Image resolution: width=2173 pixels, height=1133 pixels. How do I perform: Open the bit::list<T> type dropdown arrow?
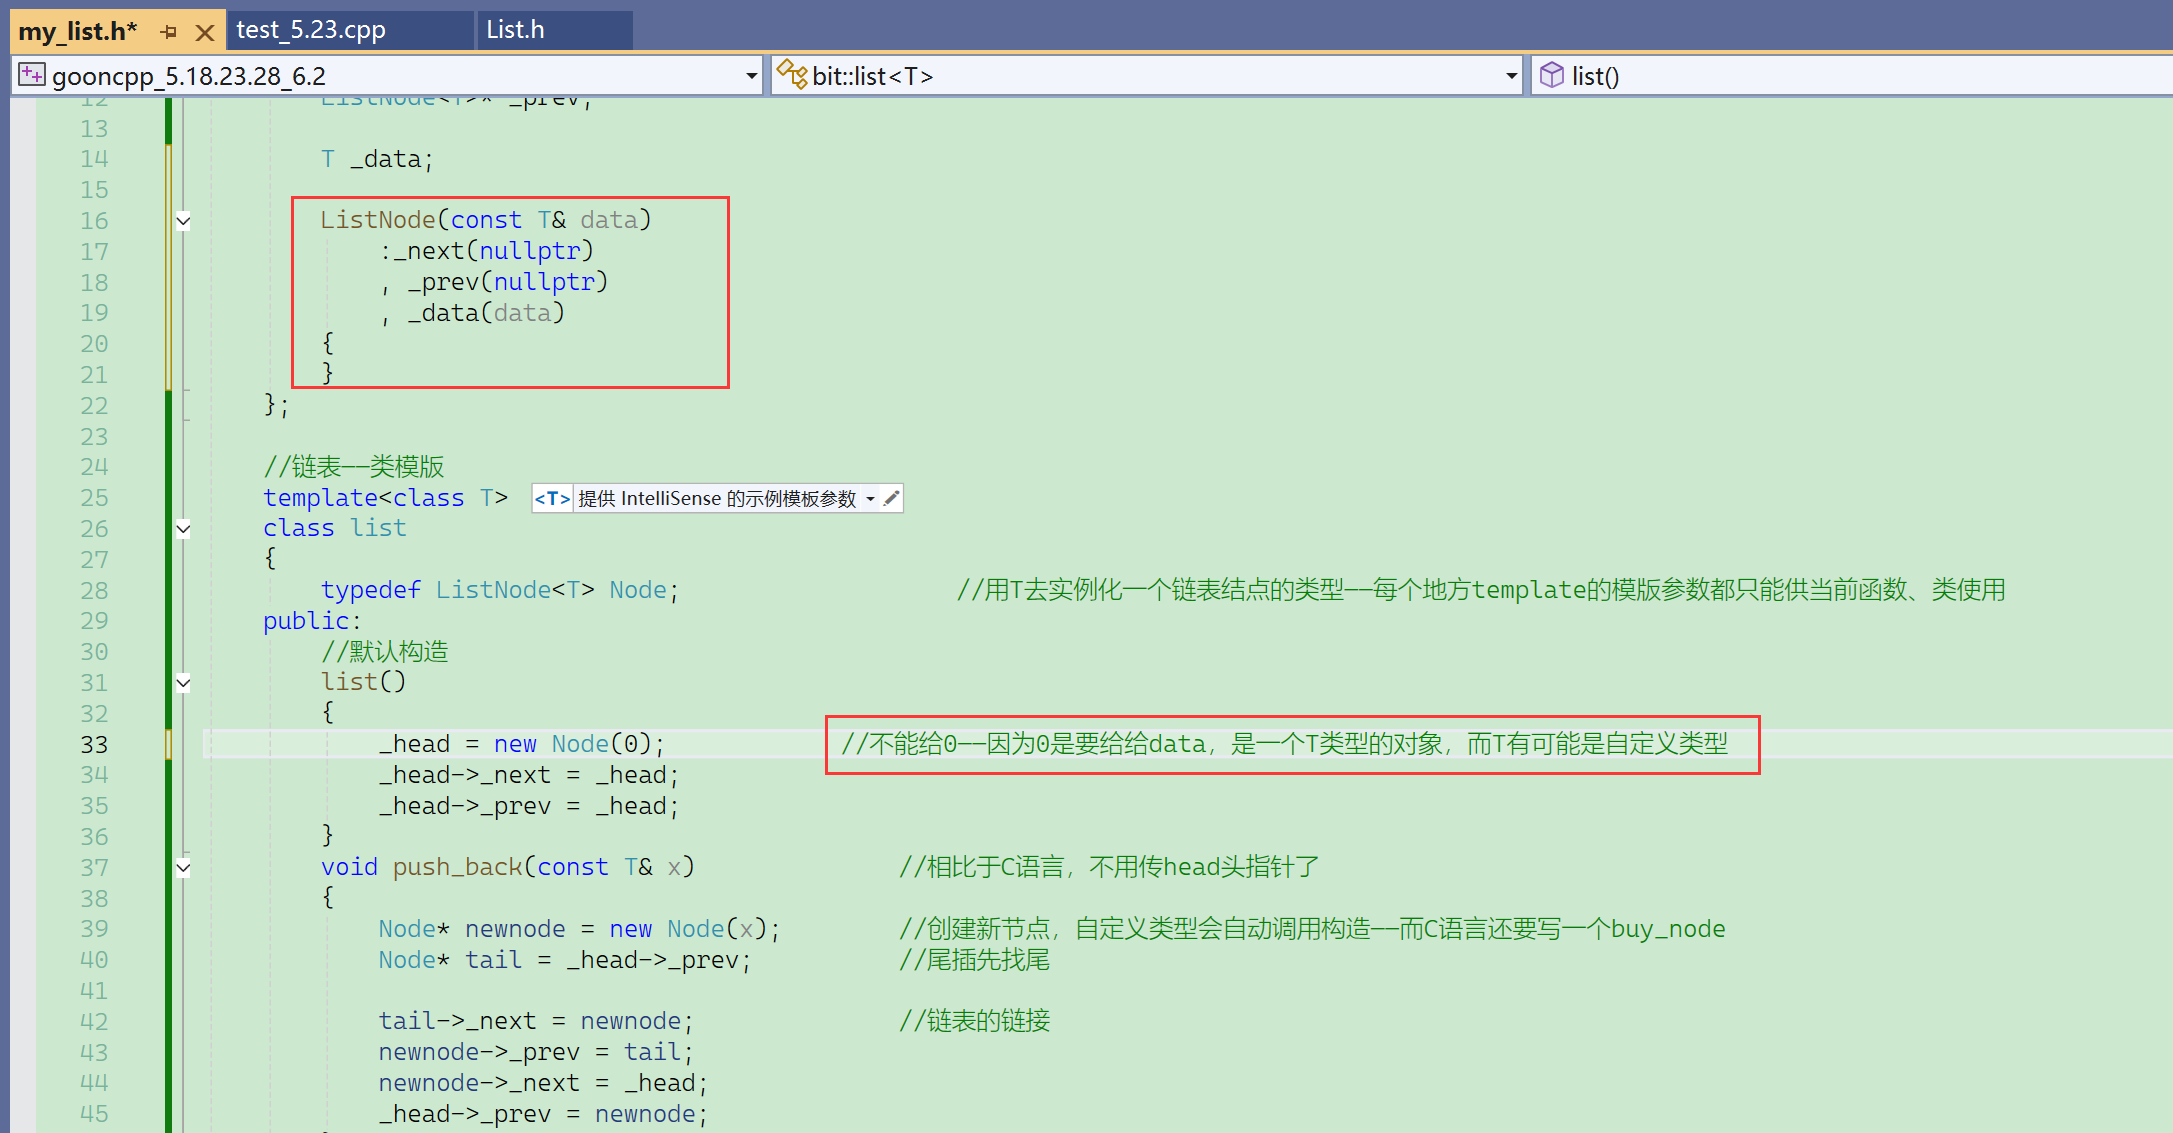(x=1511, y=76)
